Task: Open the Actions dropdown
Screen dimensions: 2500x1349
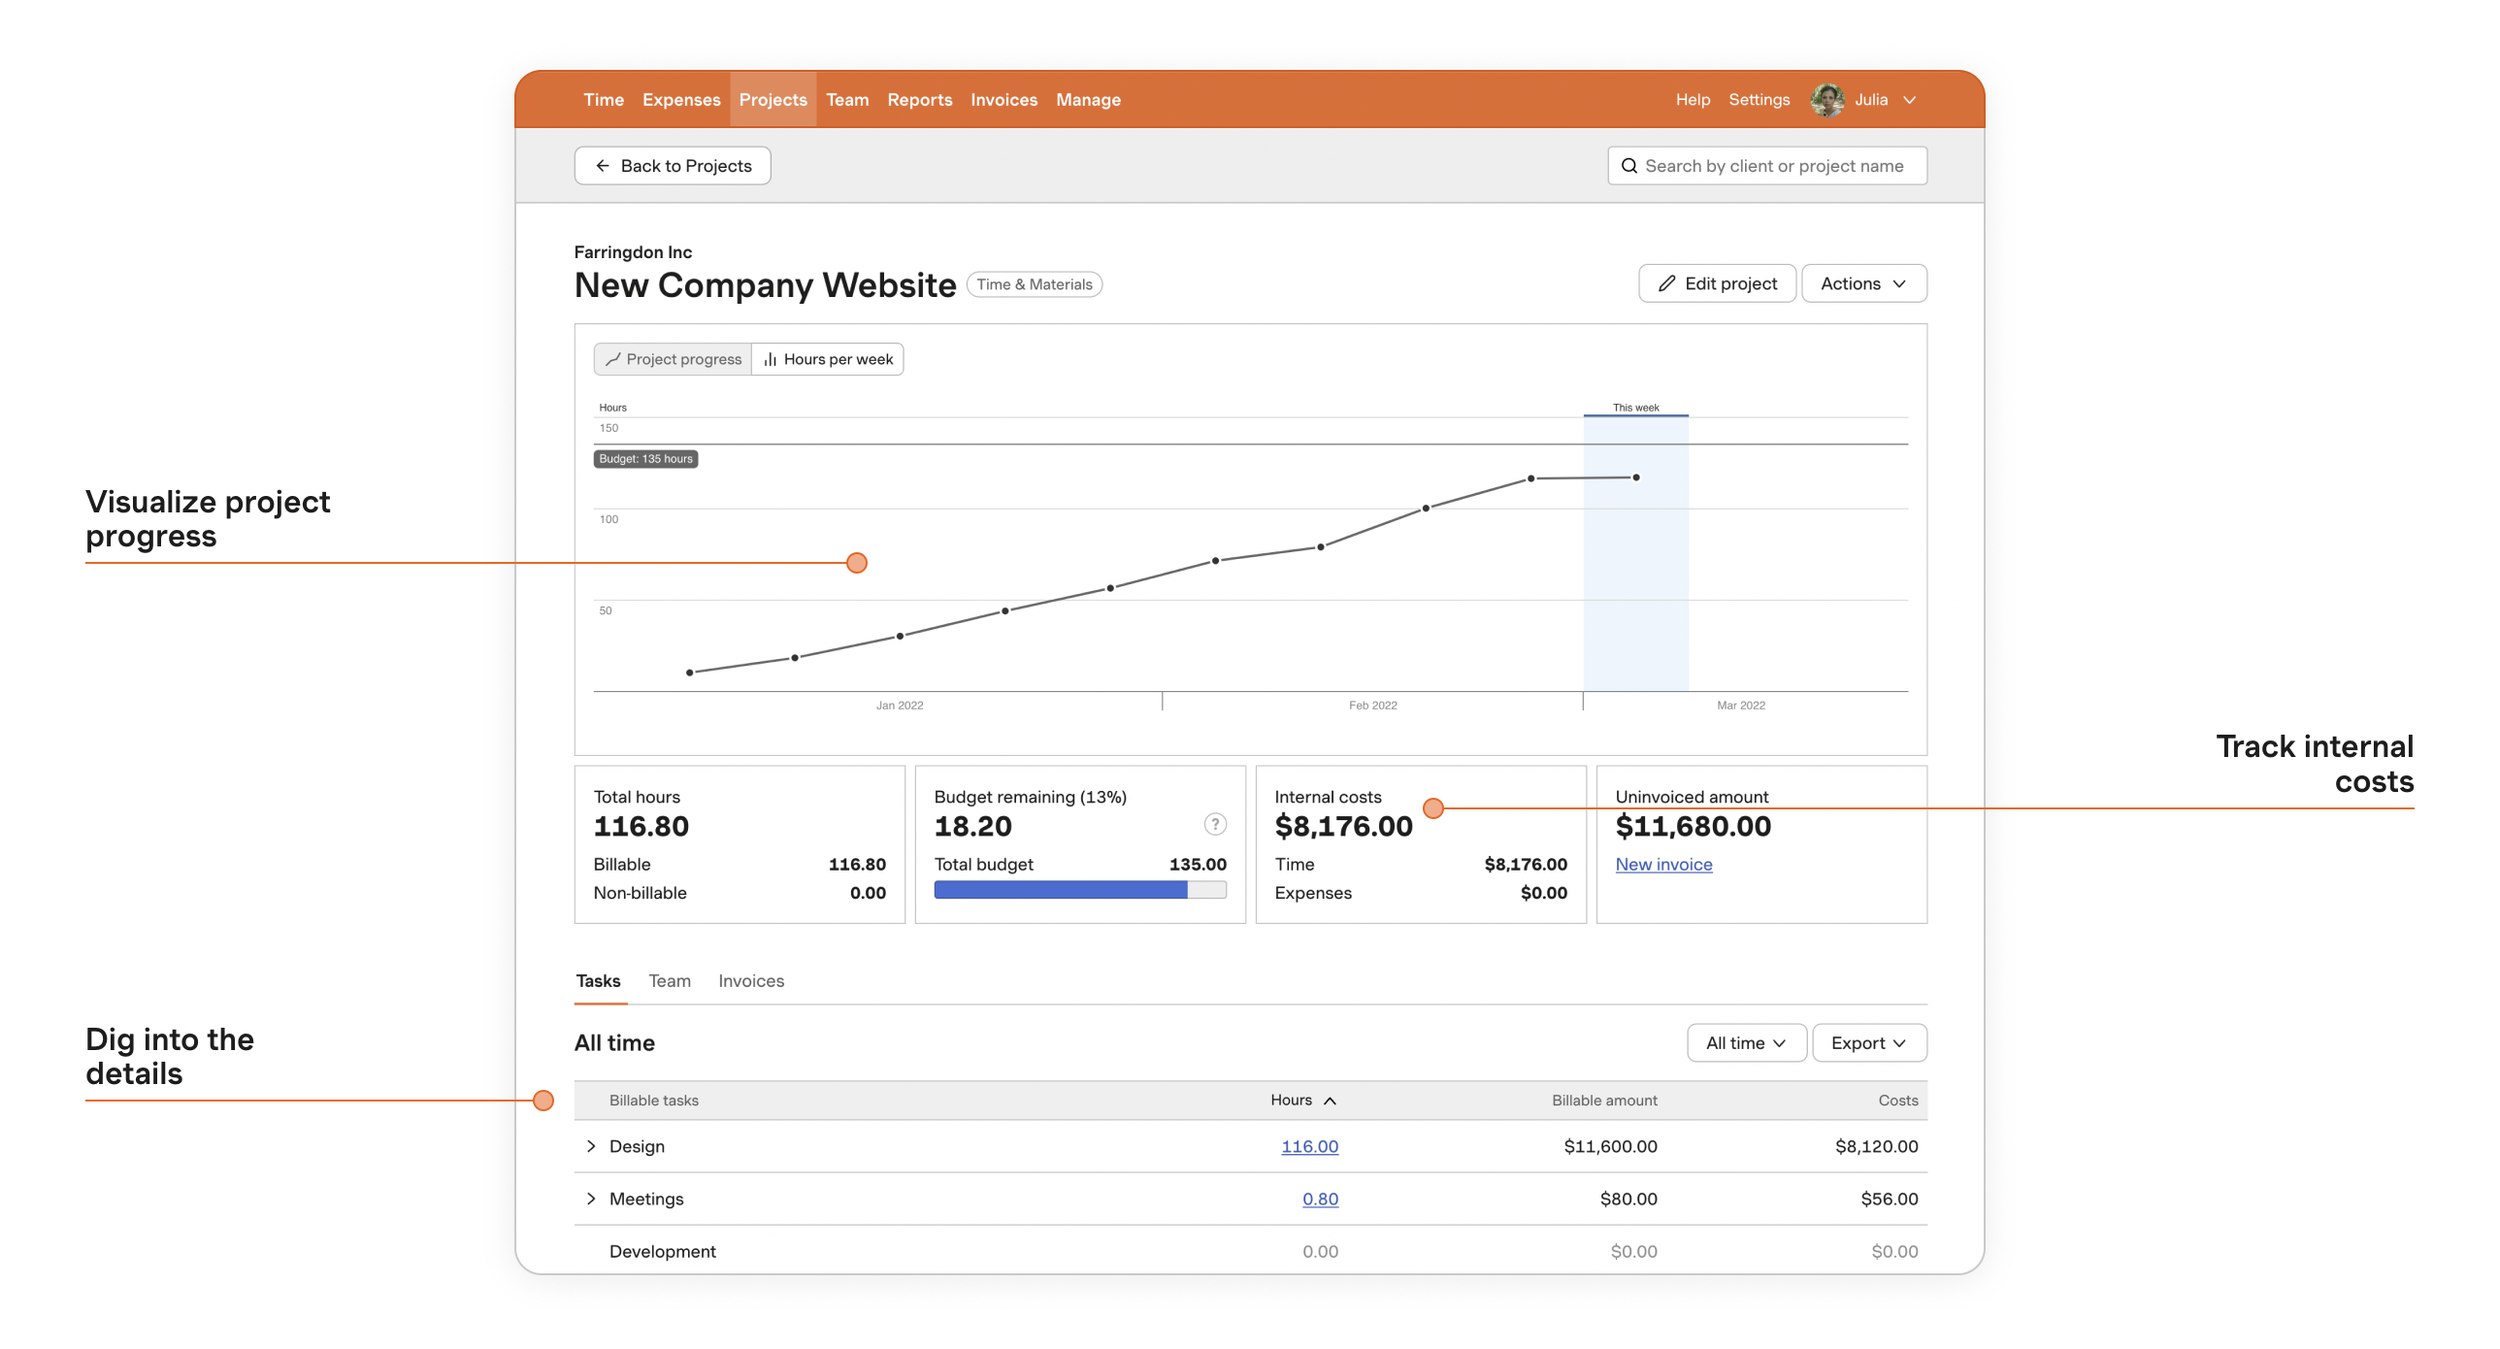Action: click(x=1863, y=283)
